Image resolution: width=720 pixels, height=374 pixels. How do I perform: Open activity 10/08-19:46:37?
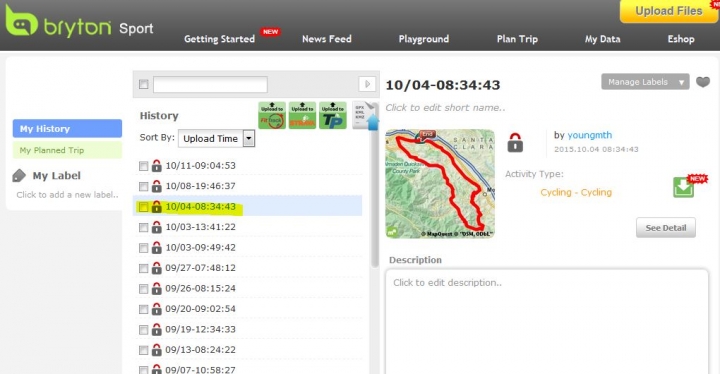click(x=201, y=186)
